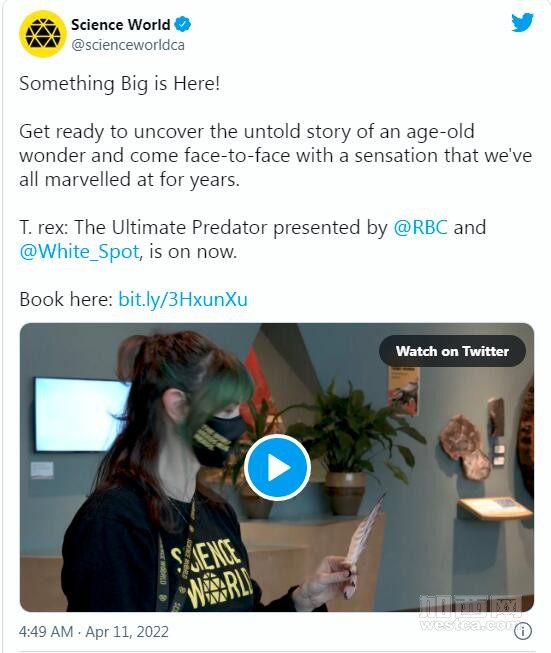Open the tweet info icon
The image size is (551, 653).
(x=523, y=631)
